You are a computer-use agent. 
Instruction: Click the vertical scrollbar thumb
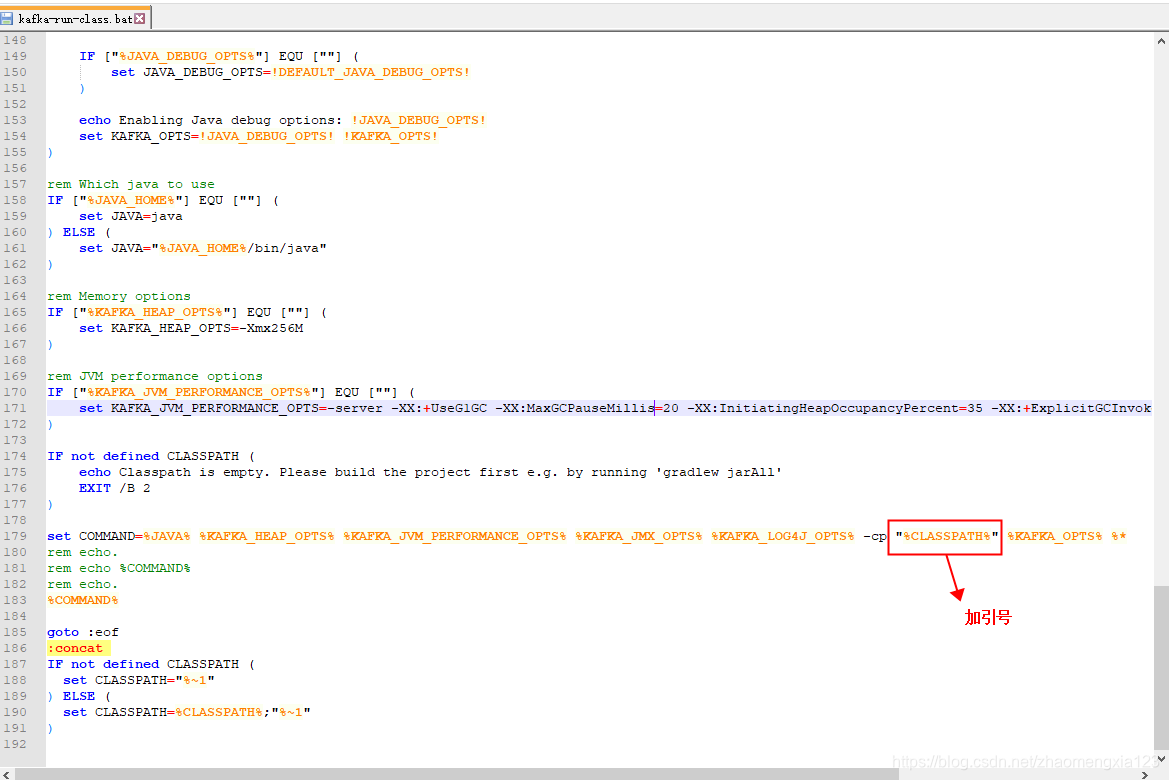(x=1161, y=666)
